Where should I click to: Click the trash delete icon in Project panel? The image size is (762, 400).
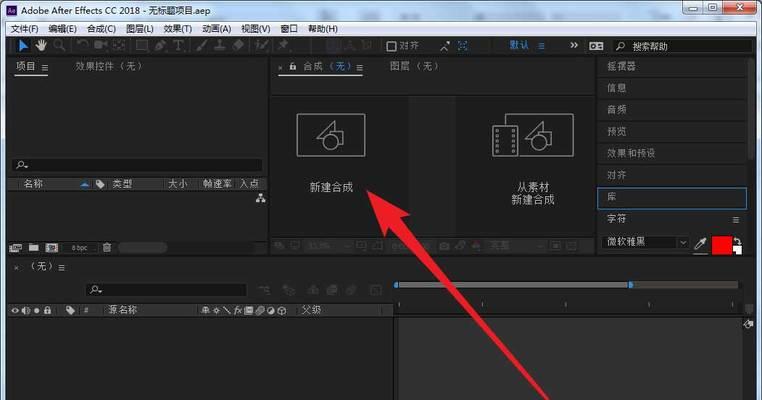[107, 247]
